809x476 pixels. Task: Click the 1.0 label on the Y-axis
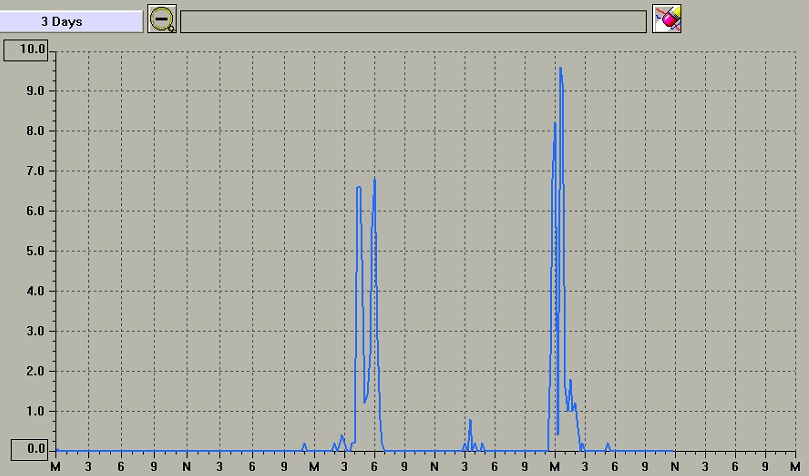[35, 411]
